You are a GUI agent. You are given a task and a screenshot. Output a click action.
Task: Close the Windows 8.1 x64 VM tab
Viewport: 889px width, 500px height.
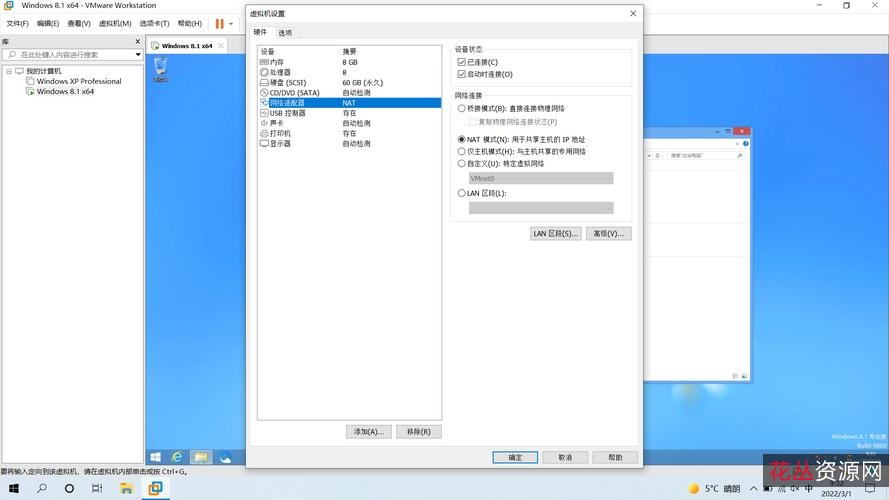click(x=221, y=46)
